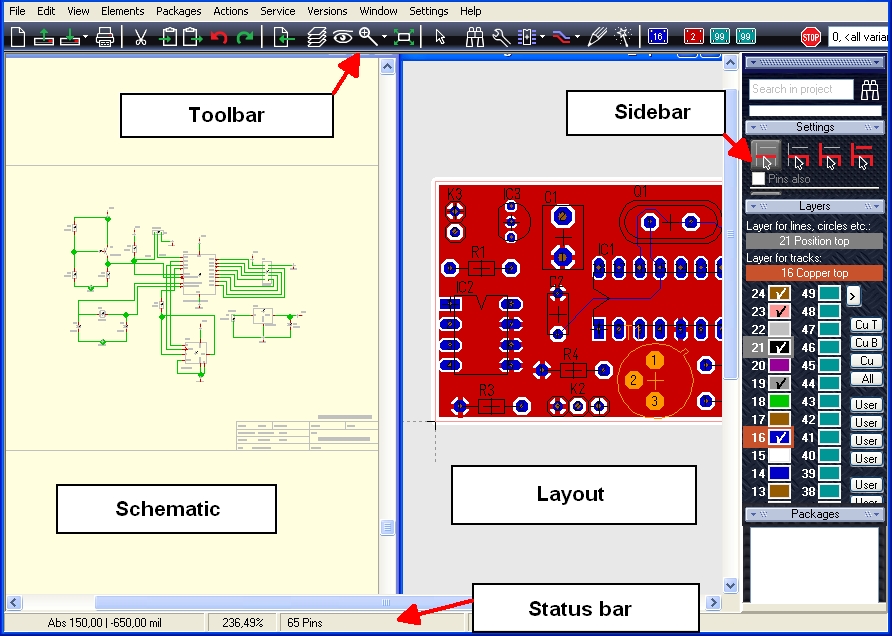This screenshot has width=892, height=636.
Task: Click the New document icon
Action: 18,38
